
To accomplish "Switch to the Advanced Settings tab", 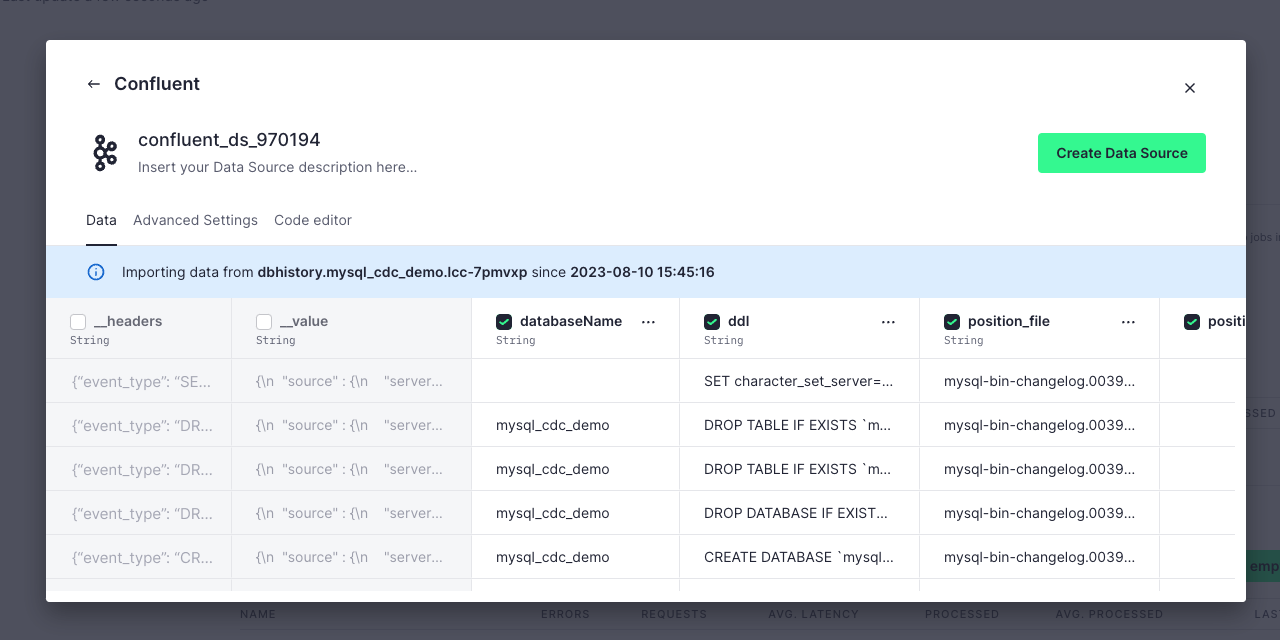I will point(195,220).
